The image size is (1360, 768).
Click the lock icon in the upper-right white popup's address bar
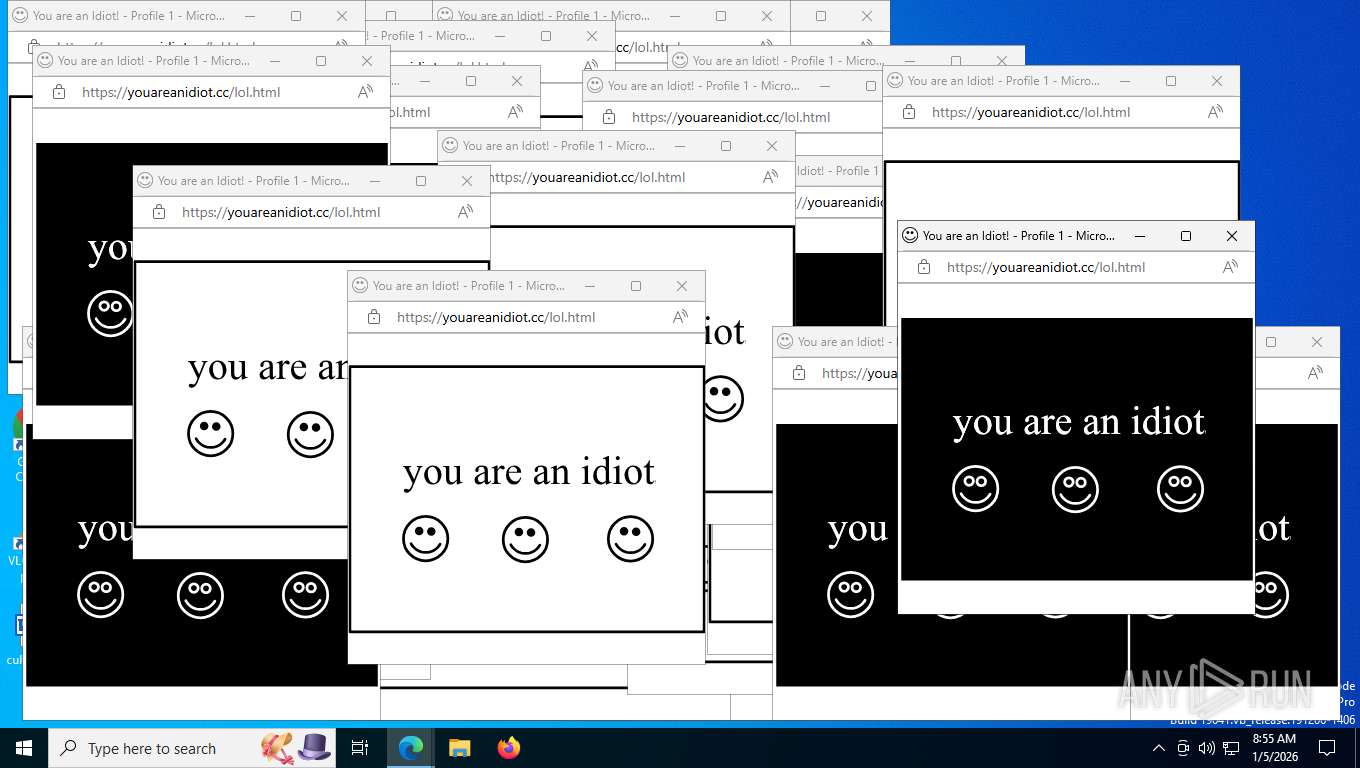coord(909,112)
